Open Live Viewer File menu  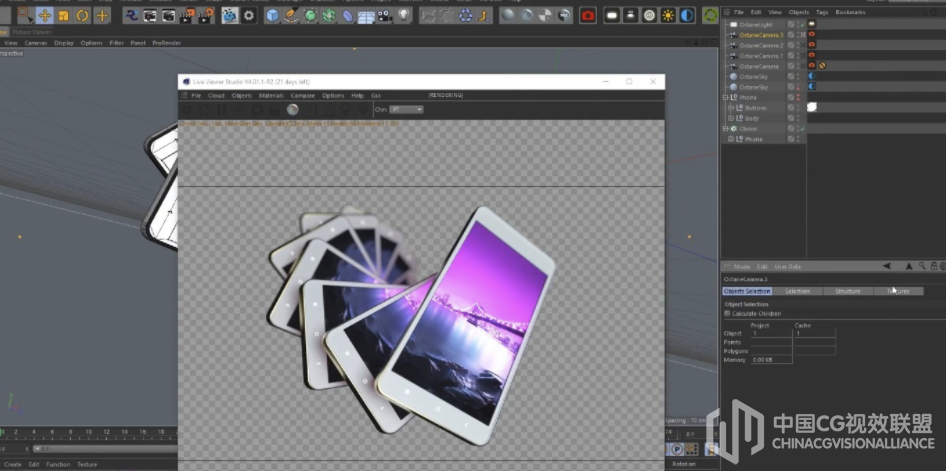(196, 95)
